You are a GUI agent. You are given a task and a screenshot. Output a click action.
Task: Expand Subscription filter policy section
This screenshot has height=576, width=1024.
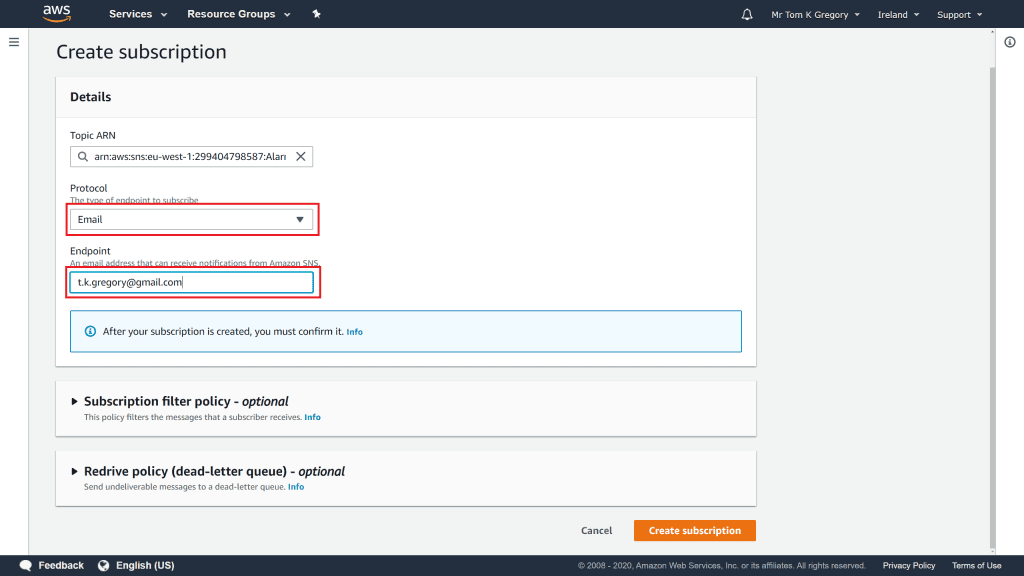tap(75, 401)
